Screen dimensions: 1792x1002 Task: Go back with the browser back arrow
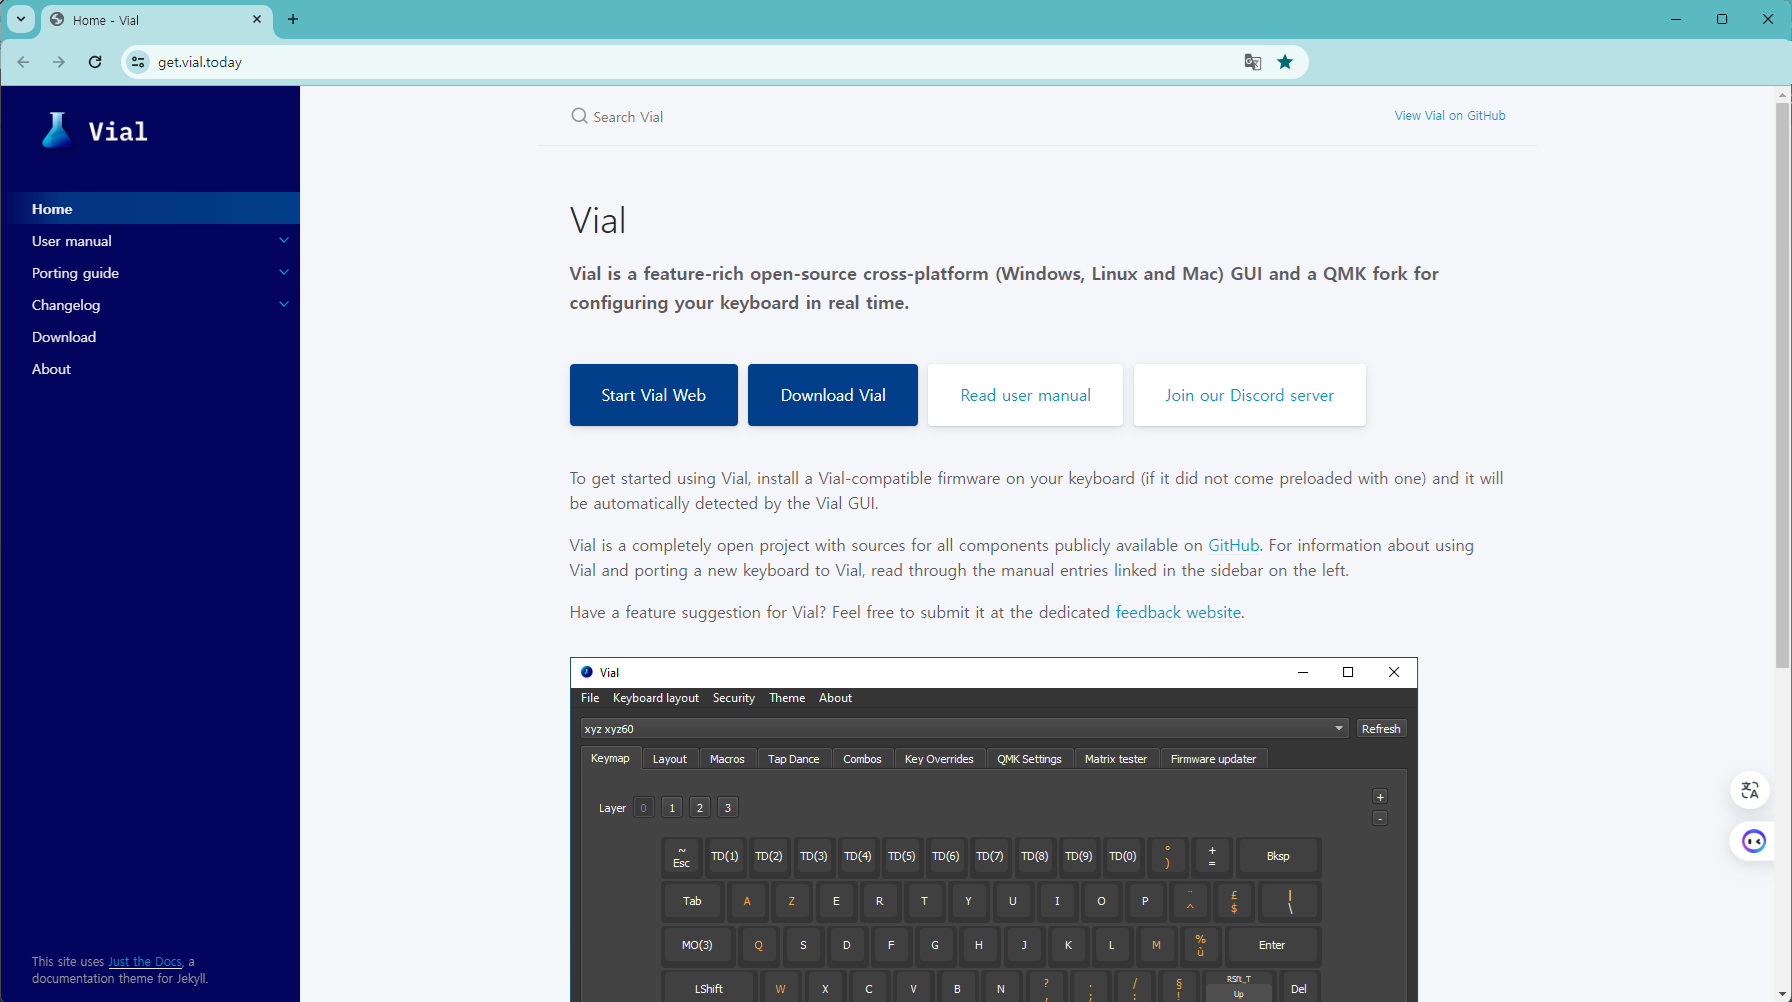pyautogui.click(x=24, y=62)
